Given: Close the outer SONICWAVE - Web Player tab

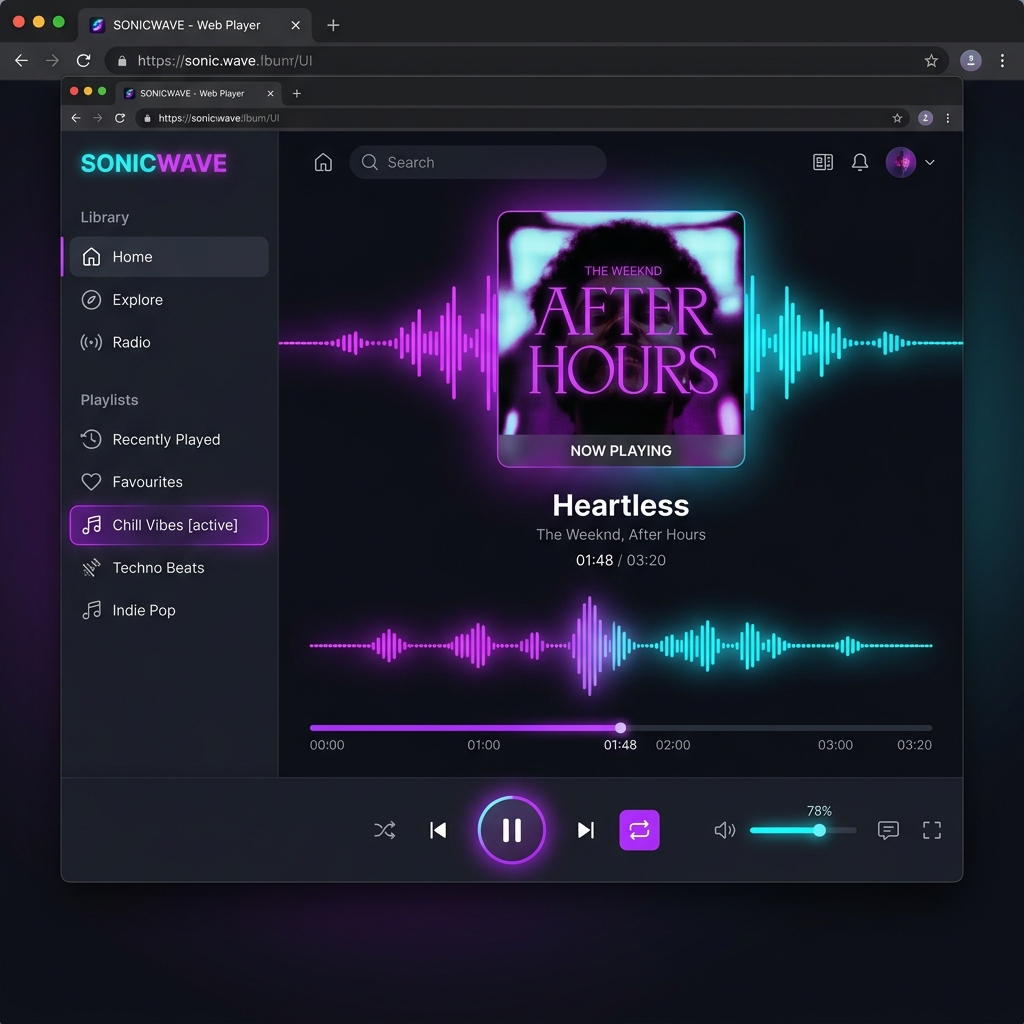Looking at the screenshot, I should [295, 25].
